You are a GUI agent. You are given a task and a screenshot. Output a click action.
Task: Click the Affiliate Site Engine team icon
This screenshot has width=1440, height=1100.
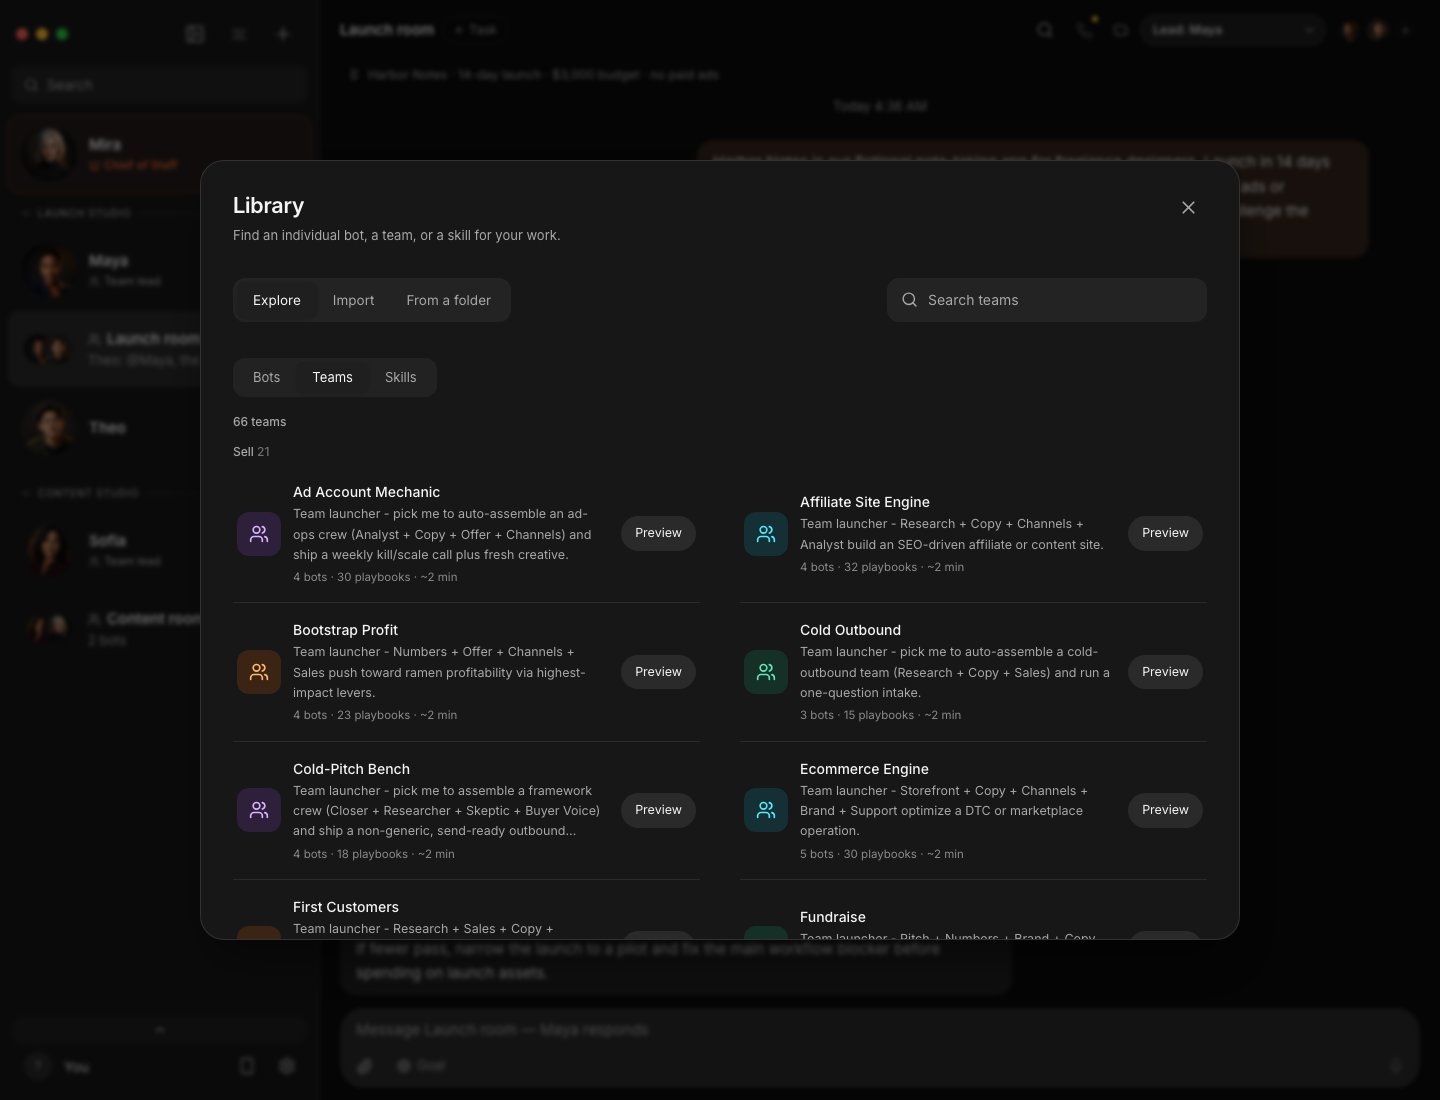766,534
